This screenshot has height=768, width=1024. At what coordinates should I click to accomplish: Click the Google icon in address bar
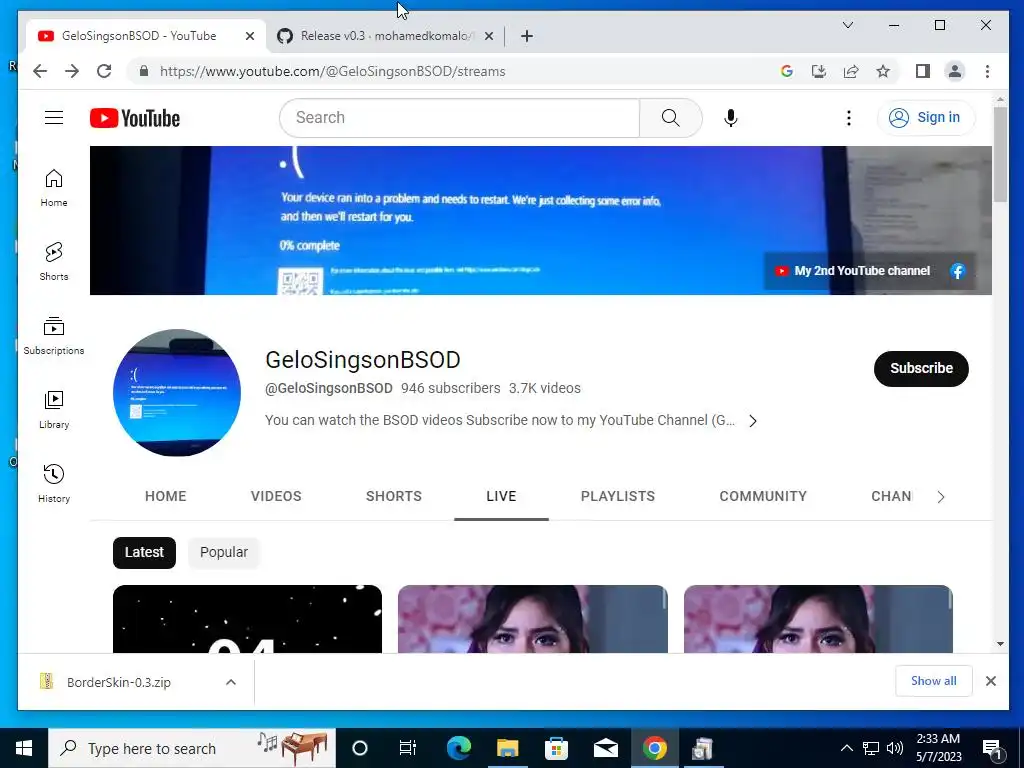pos(786,71)
